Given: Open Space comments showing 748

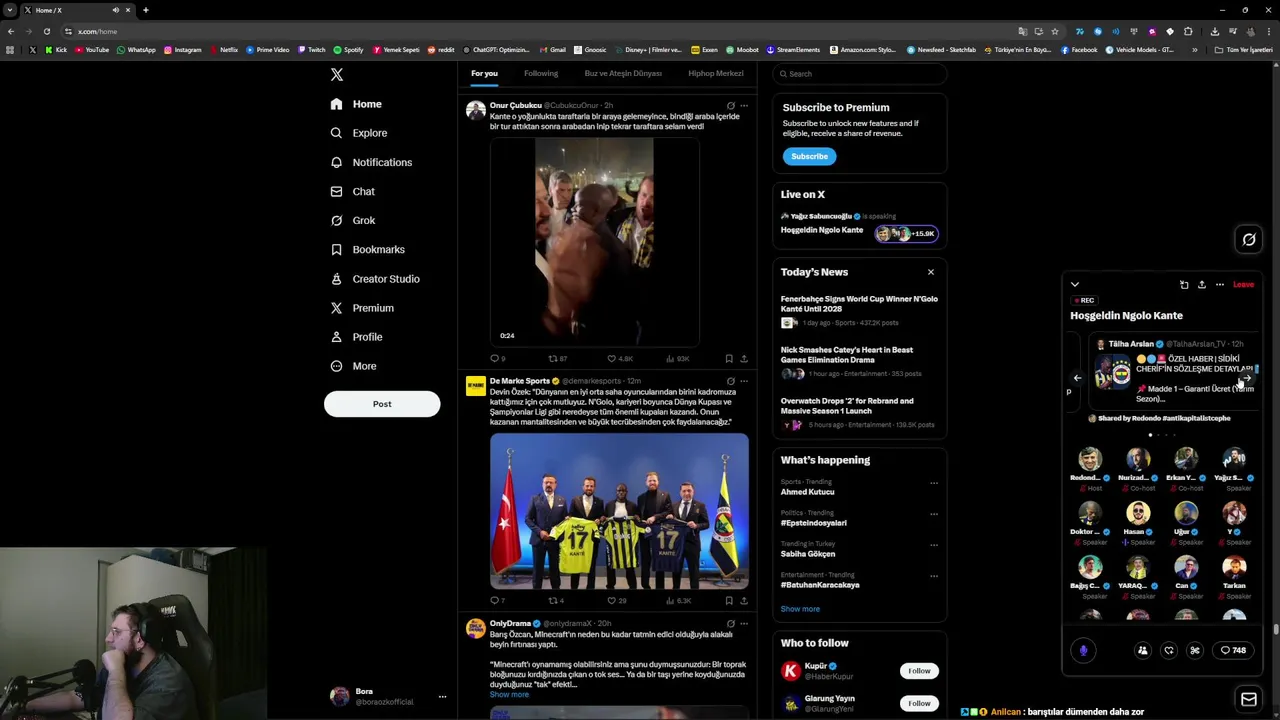Looking at the screenshot, I should 1233,651.
